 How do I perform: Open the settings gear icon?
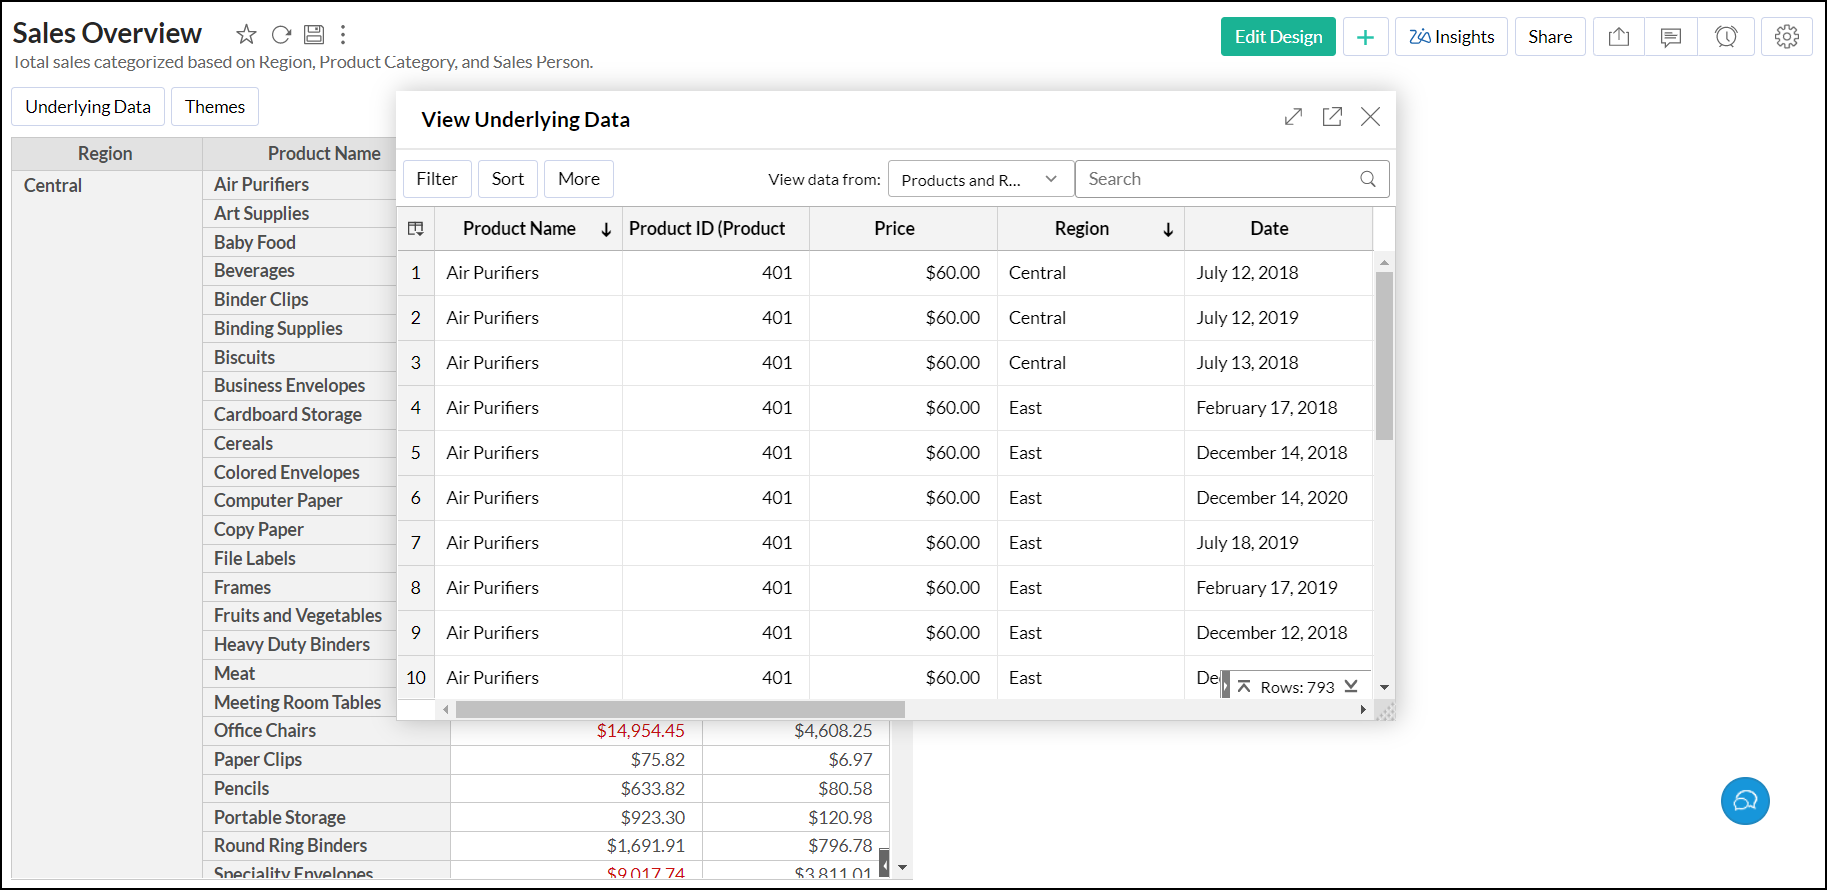pyautogui.click(x=1786, y=37)
